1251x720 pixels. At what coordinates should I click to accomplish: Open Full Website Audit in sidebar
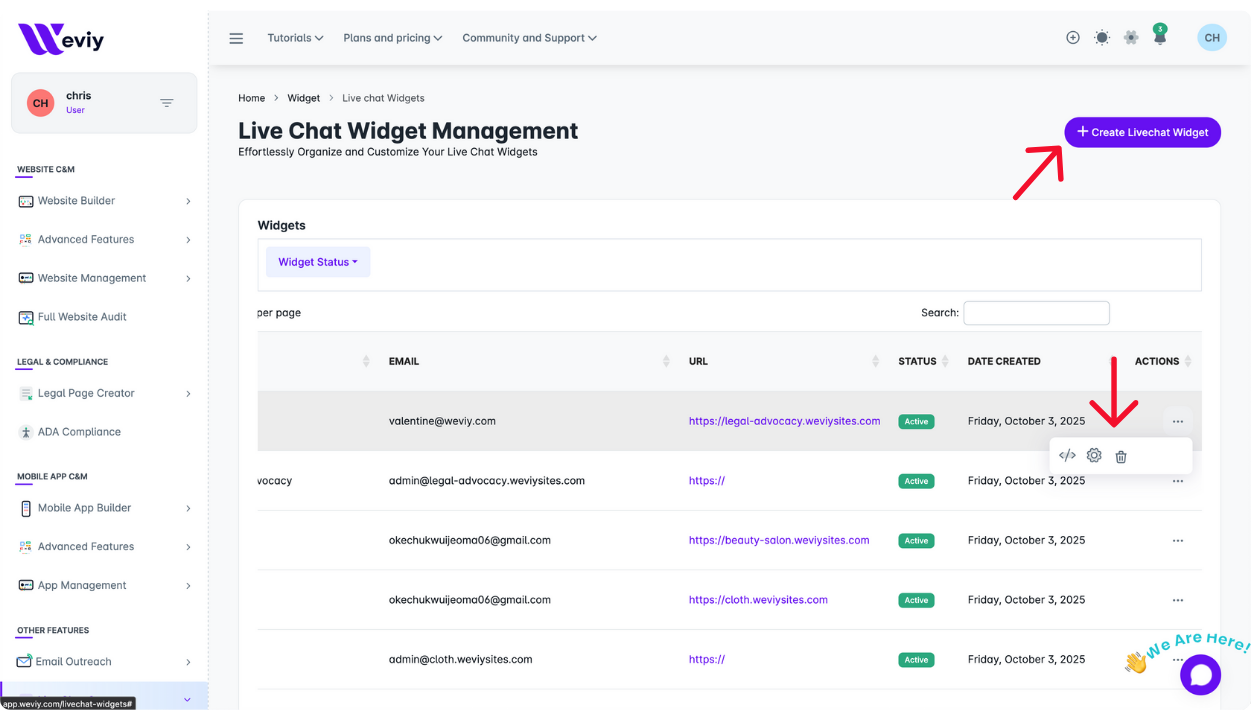(x=82, y=317)
